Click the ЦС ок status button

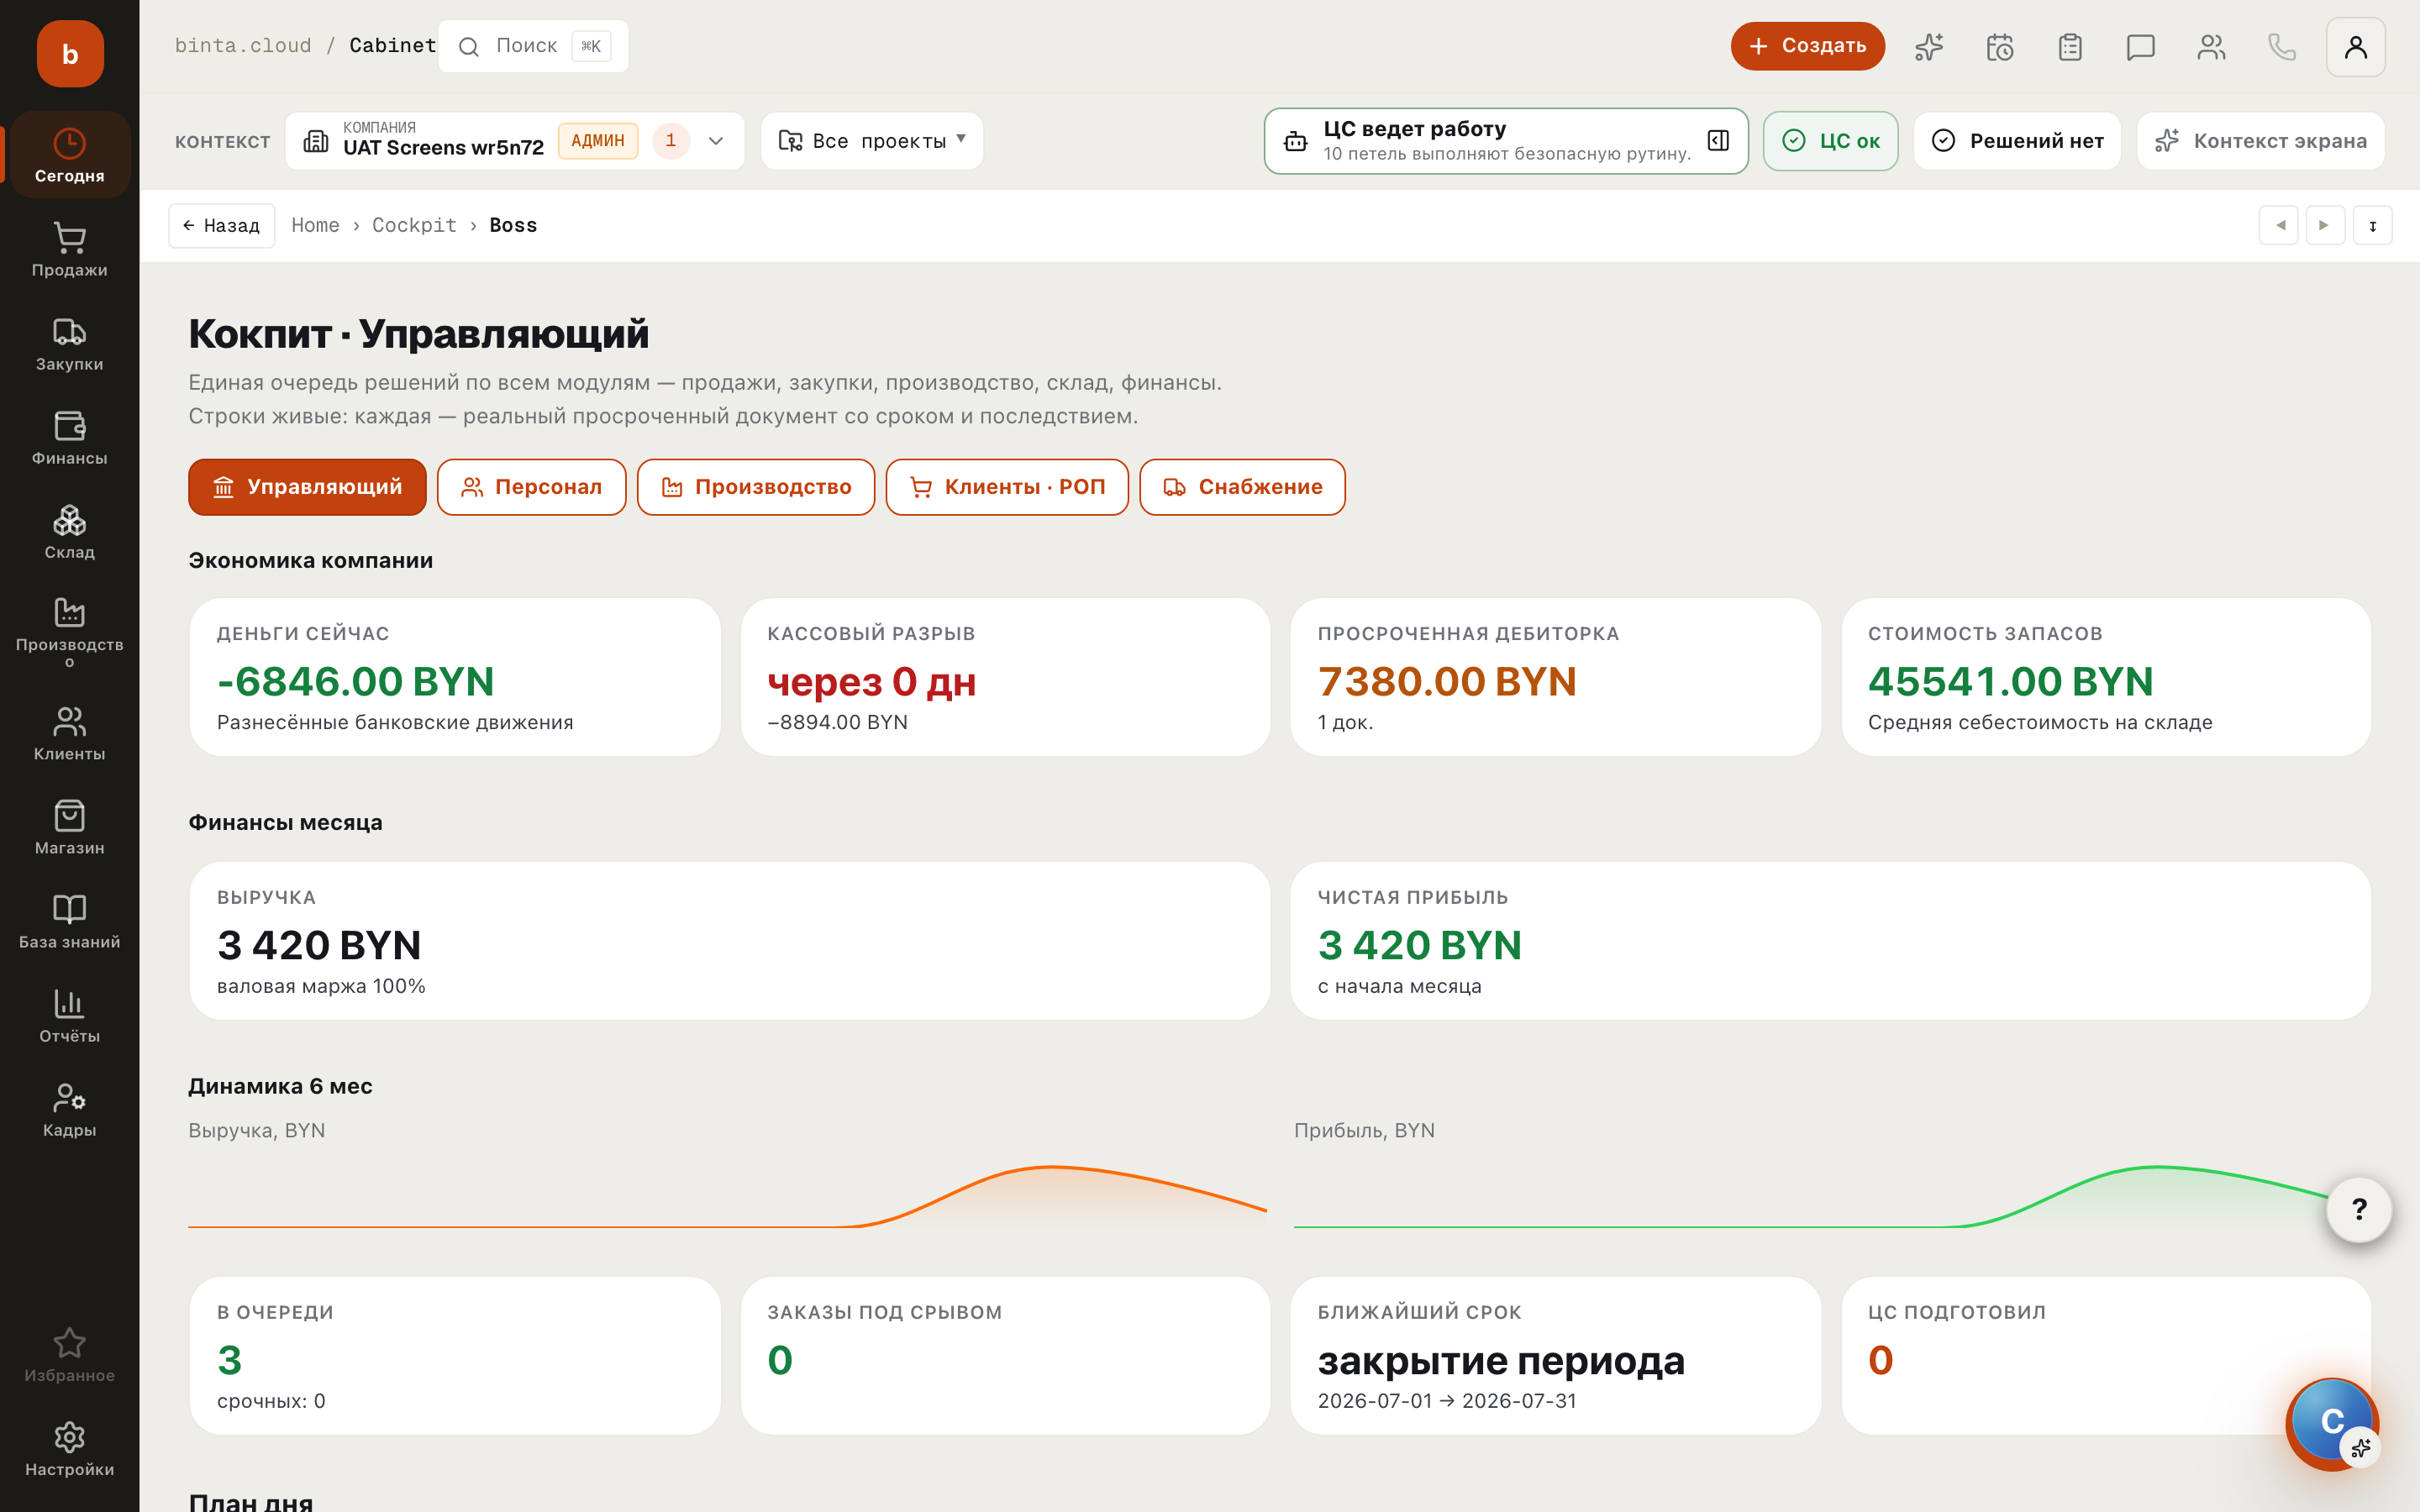coord(1830,141)
